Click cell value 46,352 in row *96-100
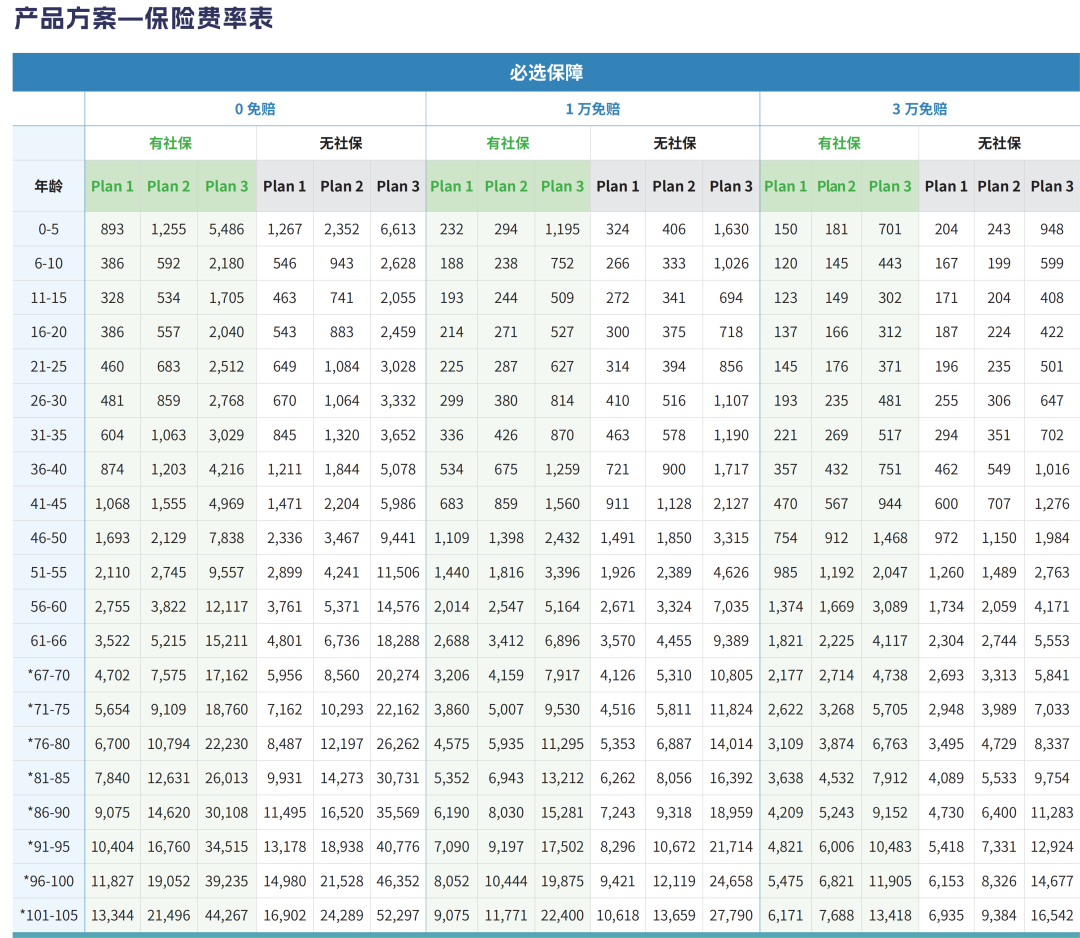The height and width of the screenshot is (938, 1080). tap(398, 882)
